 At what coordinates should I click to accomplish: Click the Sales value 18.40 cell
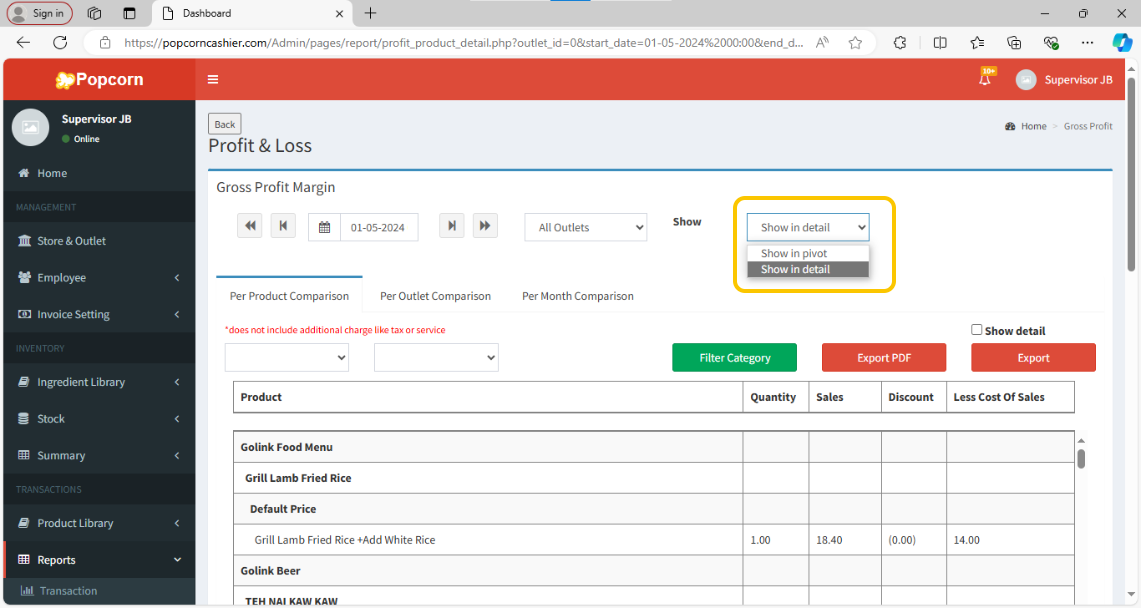click(845, 540)
